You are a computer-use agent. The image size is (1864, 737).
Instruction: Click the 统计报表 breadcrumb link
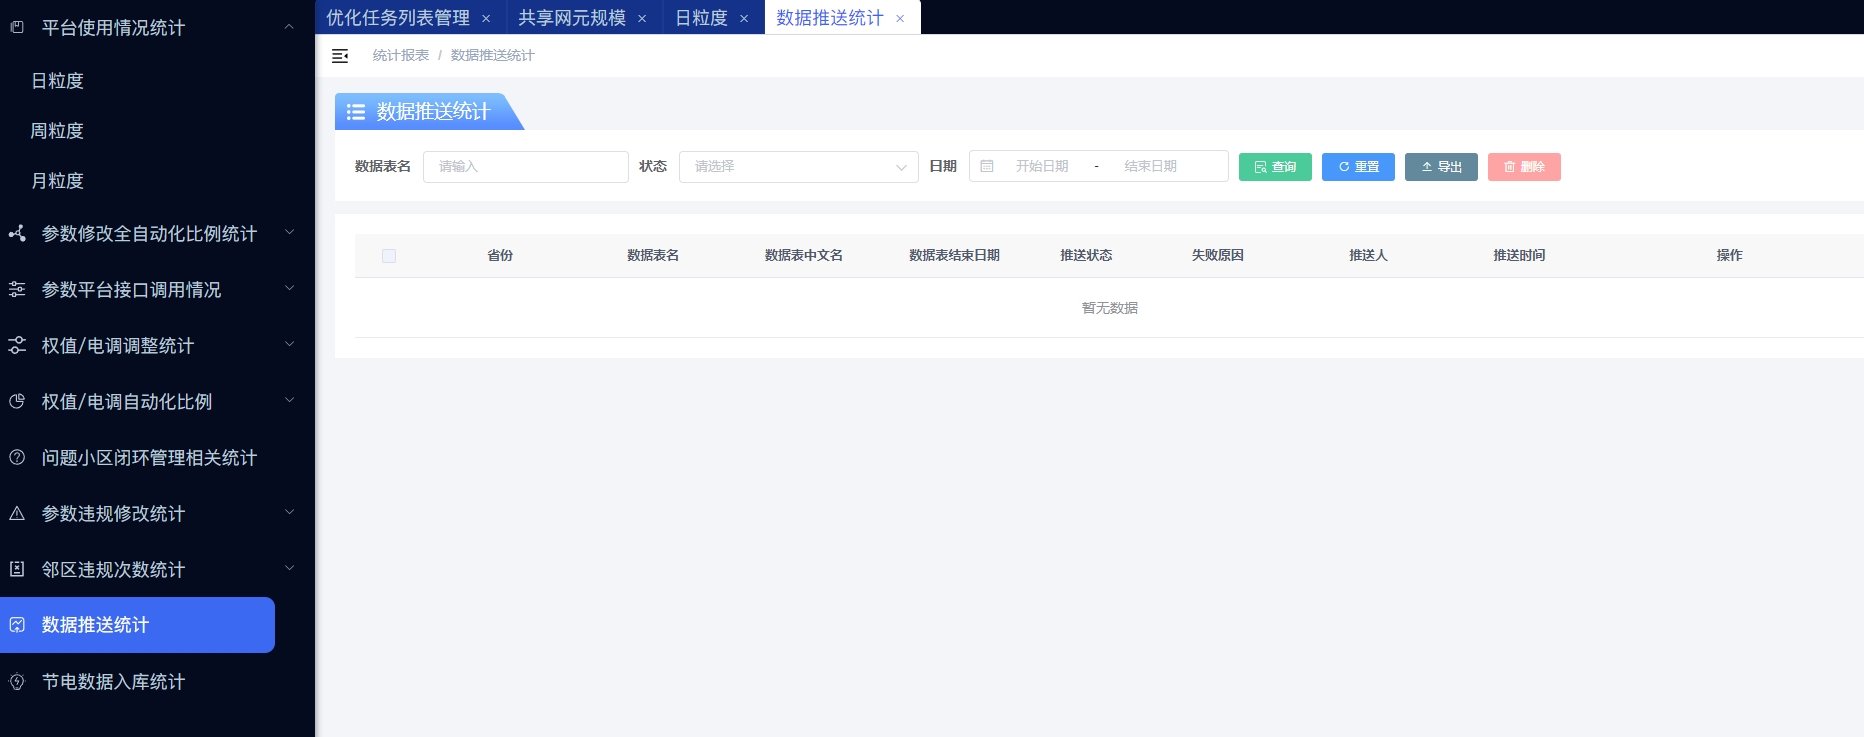pos(401,56)
